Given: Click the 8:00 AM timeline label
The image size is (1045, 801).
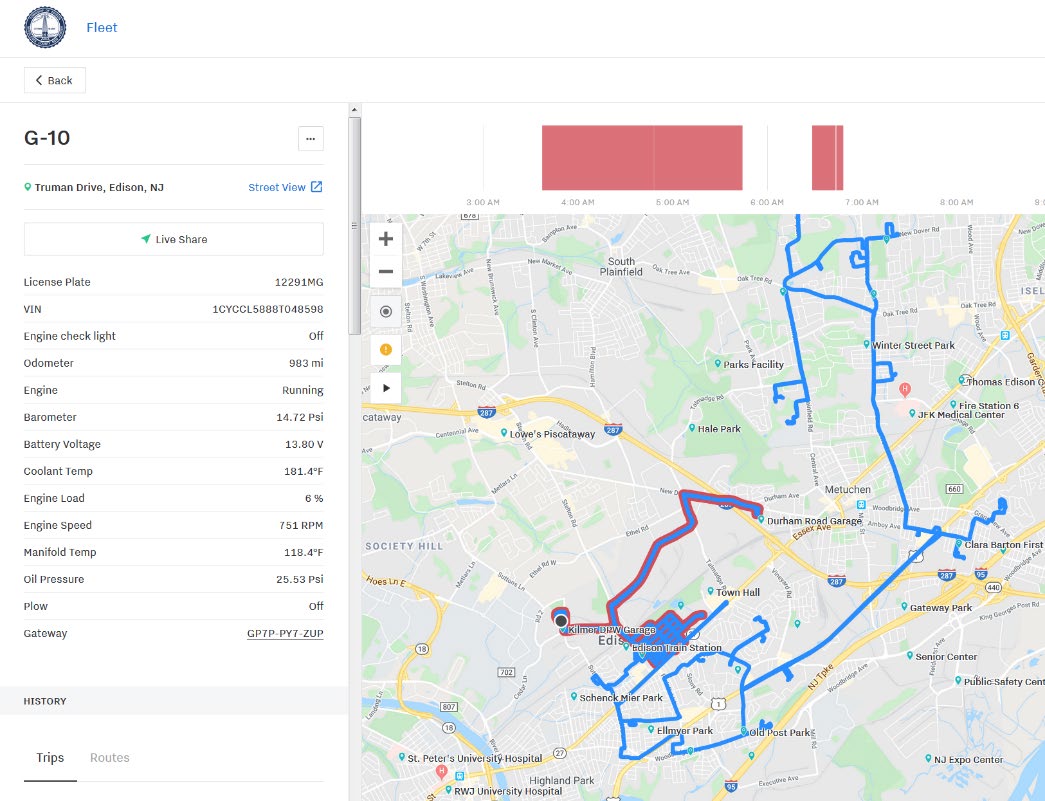Looking at the screenshot, I should [956, 202].
